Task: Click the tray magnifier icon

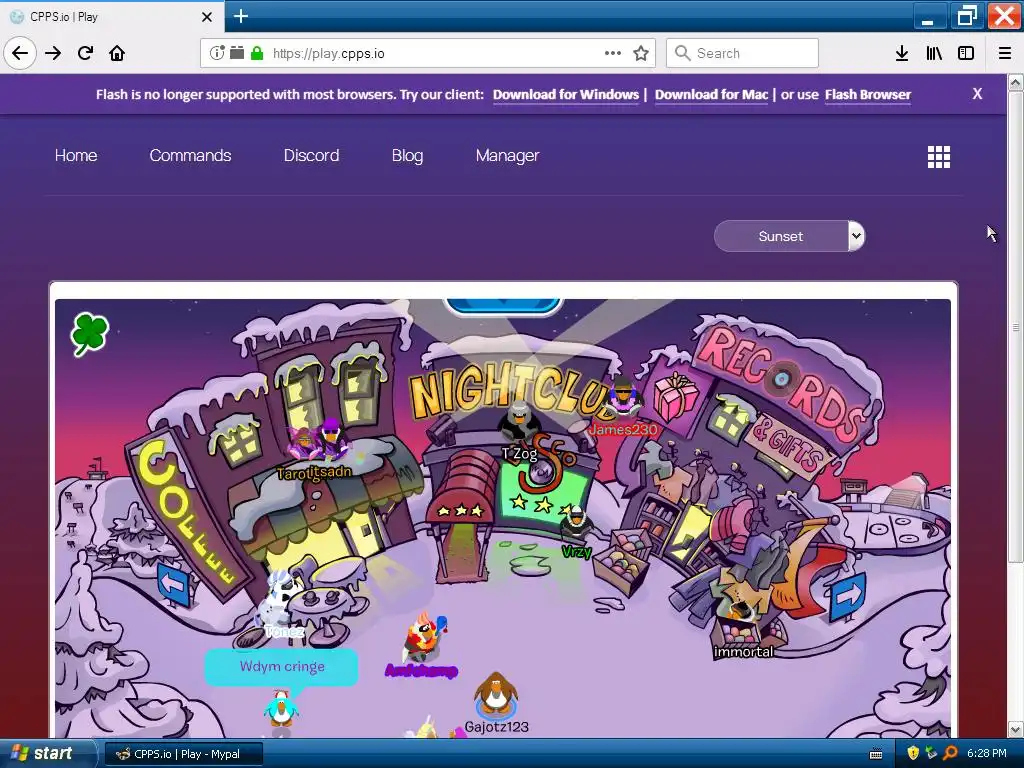Action: click(951, 754)
